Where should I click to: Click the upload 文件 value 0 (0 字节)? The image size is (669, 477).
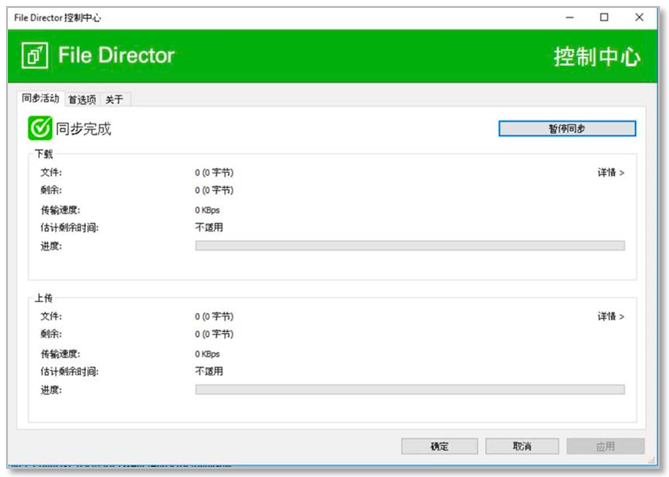214,316
